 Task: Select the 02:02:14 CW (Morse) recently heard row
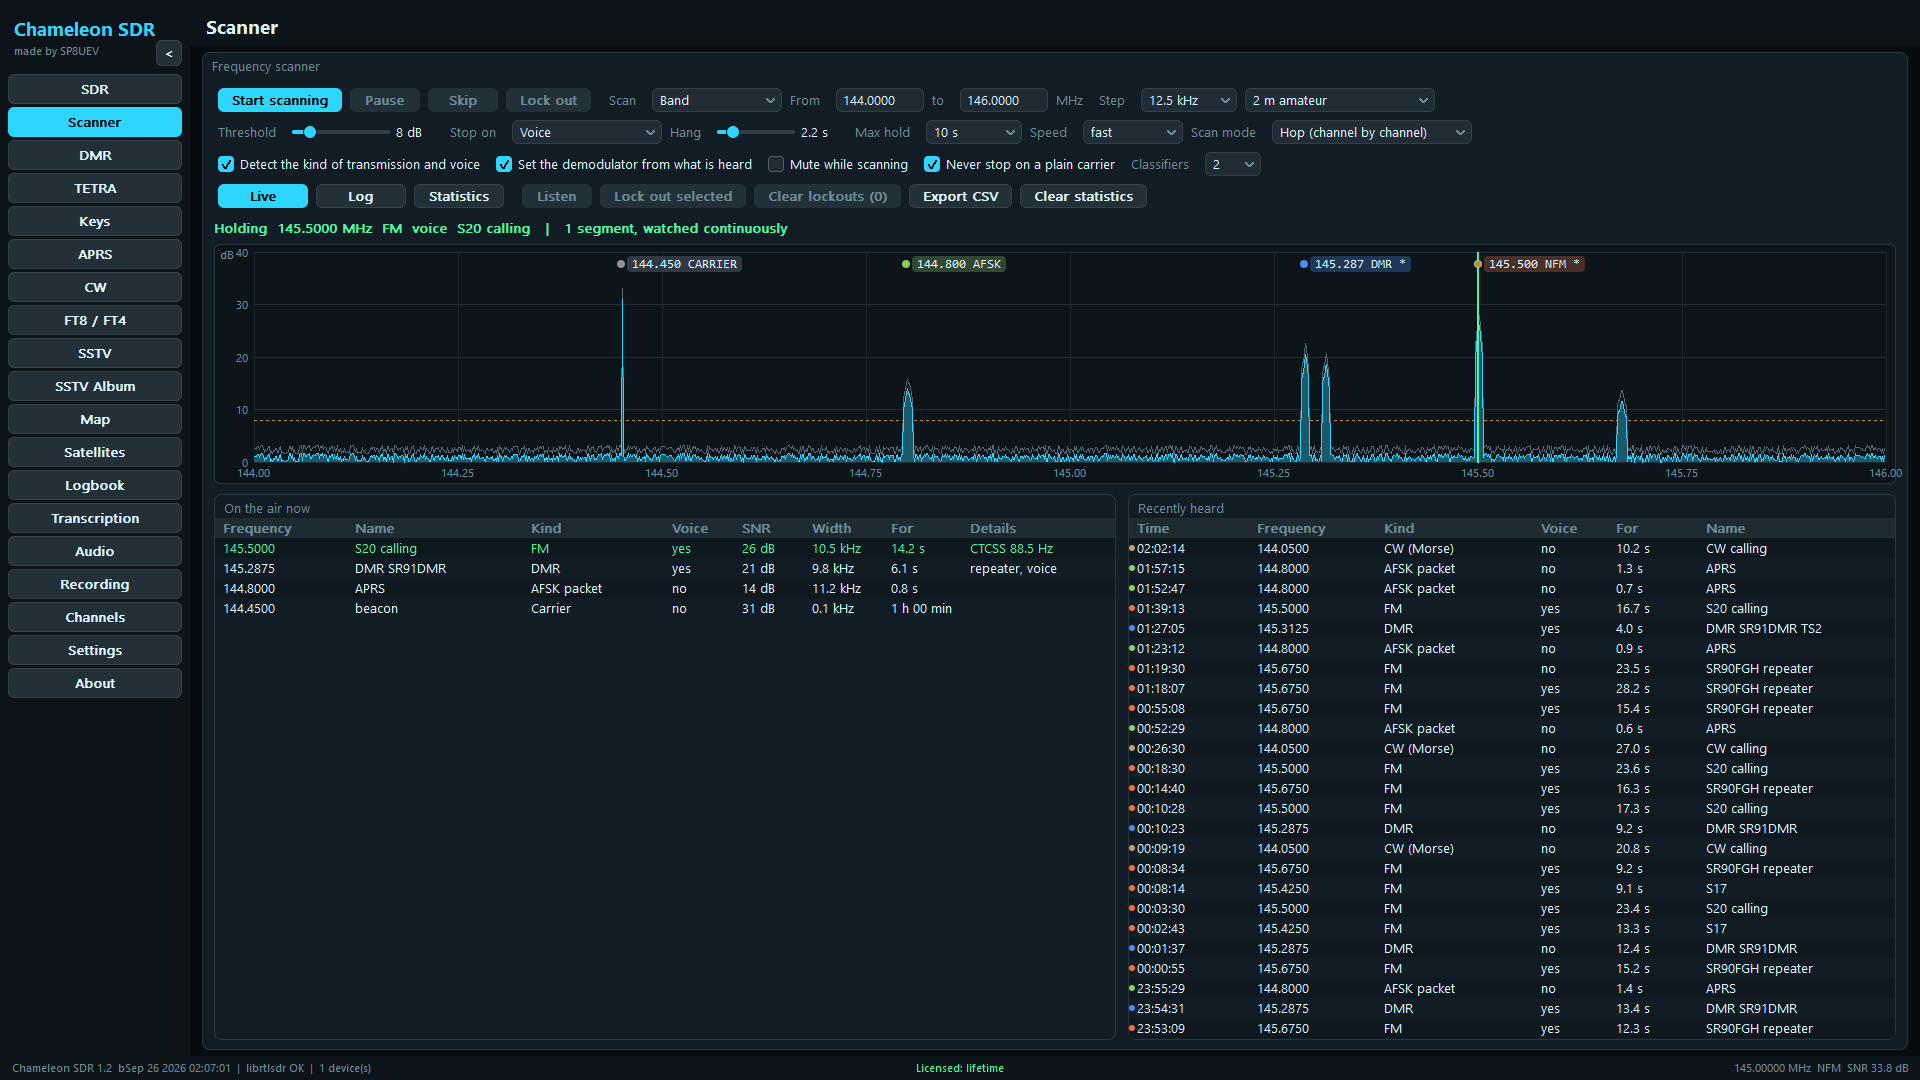(1512, 549)
